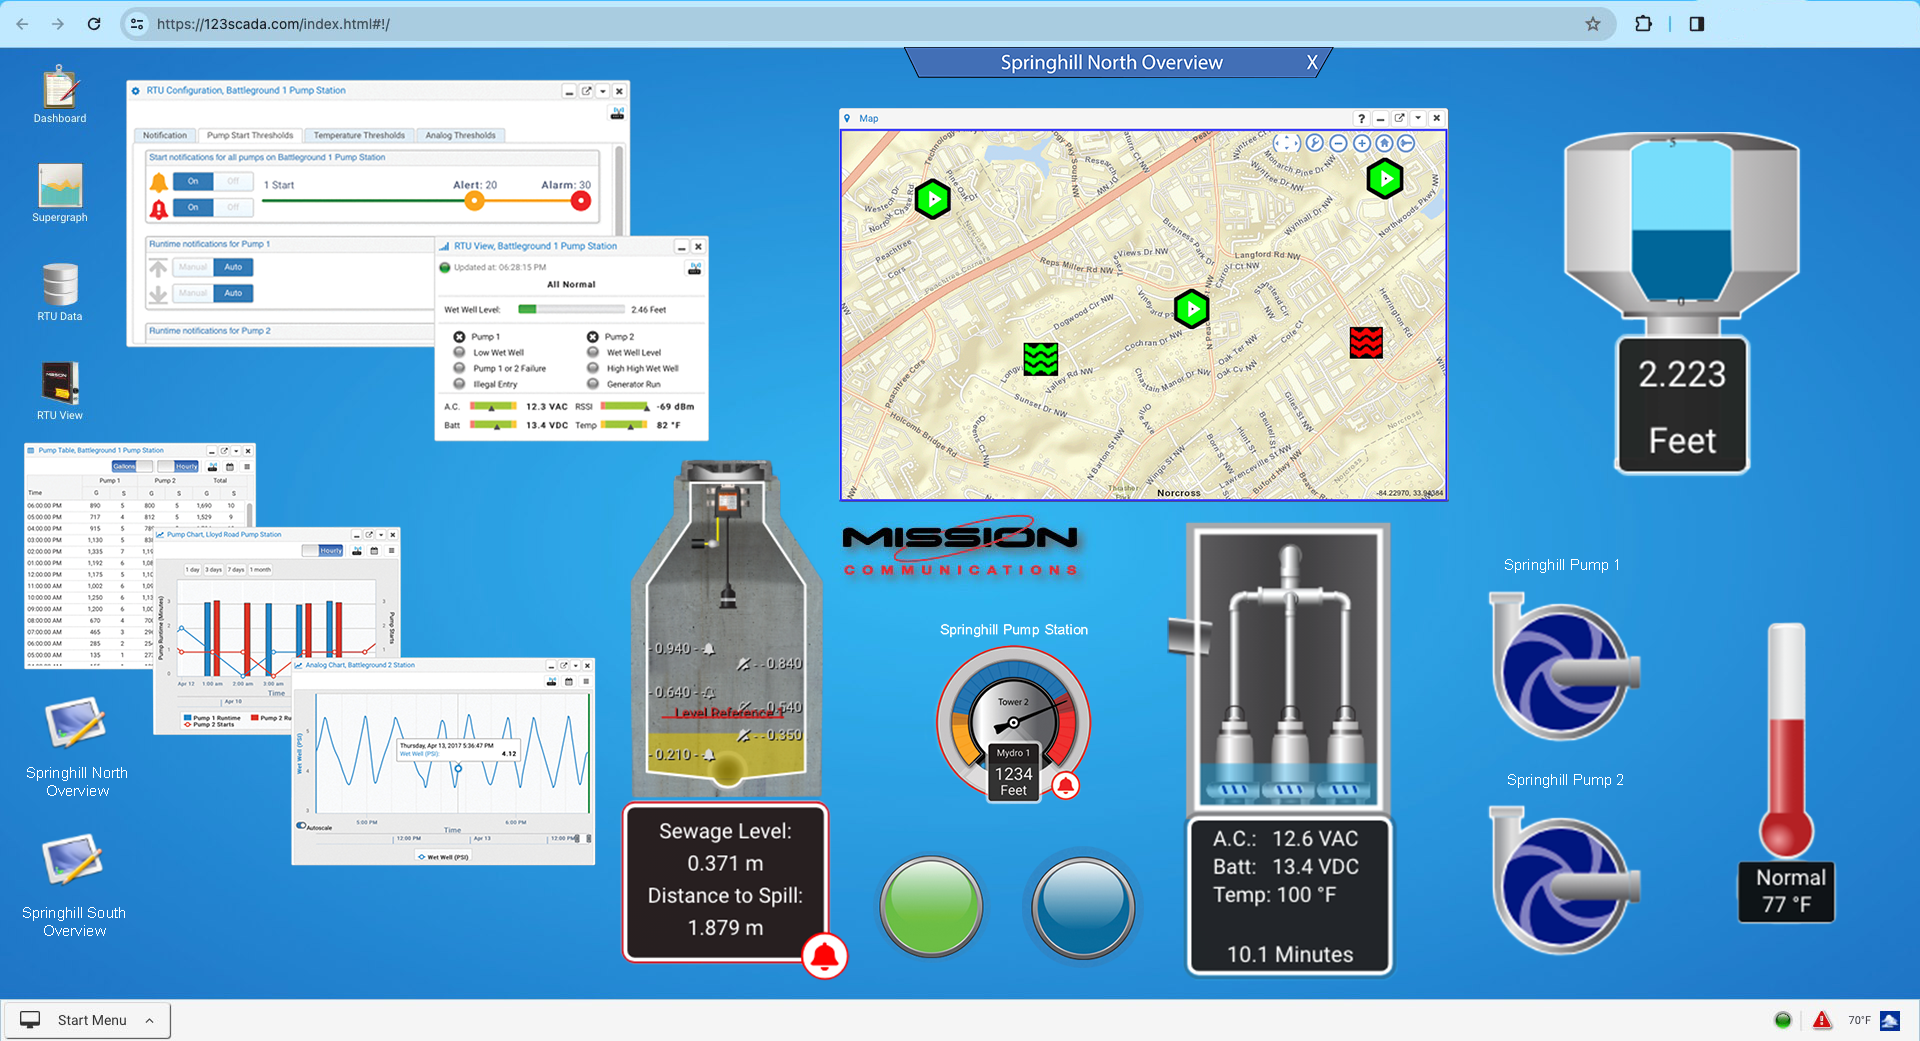The width and height of the screenshot is (1920, 1041).
Task: Switch to Analog Thresholds tab
Action: point(461,135)
